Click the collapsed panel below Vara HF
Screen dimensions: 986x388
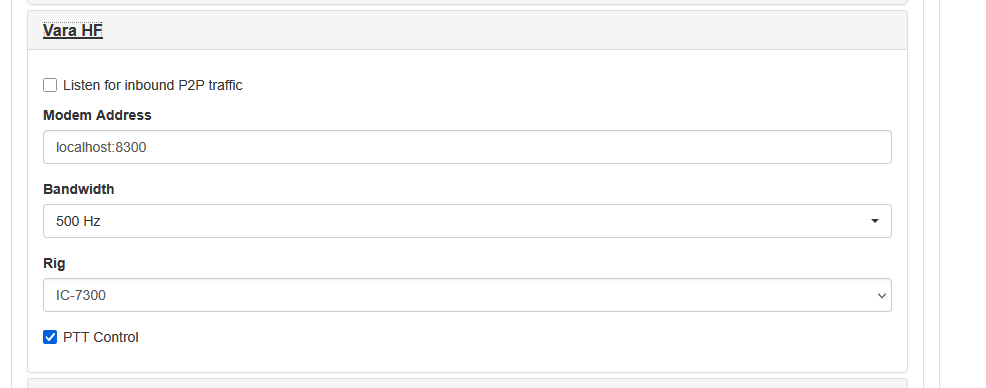click(x=467, y=383)
